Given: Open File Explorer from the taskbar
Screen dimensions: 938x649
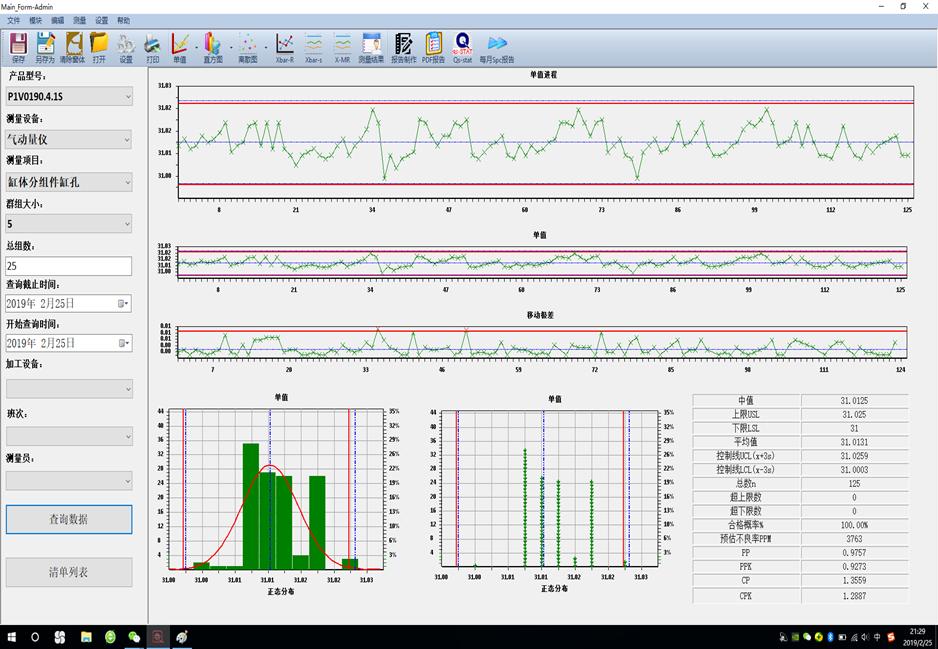Looking at the screenshot, I should coord(86,637).
